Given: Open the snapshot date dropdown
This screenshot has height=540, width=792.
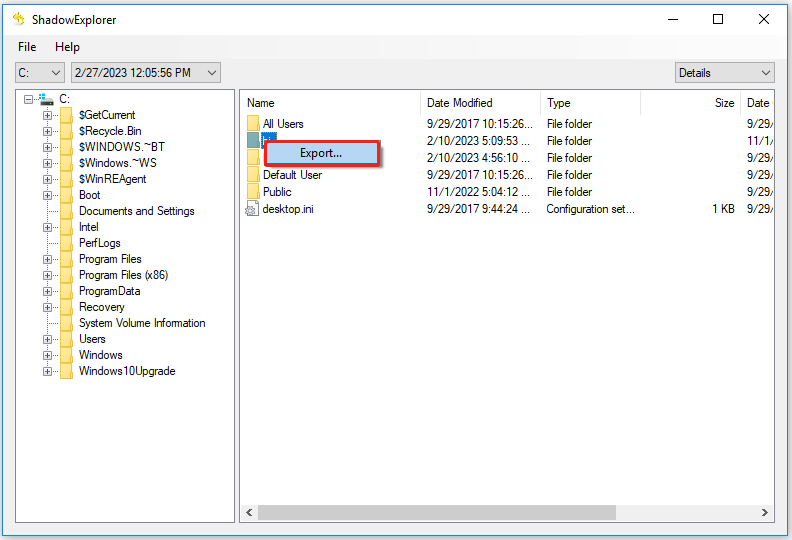Looking at the screenshot, I should [145, 73].
